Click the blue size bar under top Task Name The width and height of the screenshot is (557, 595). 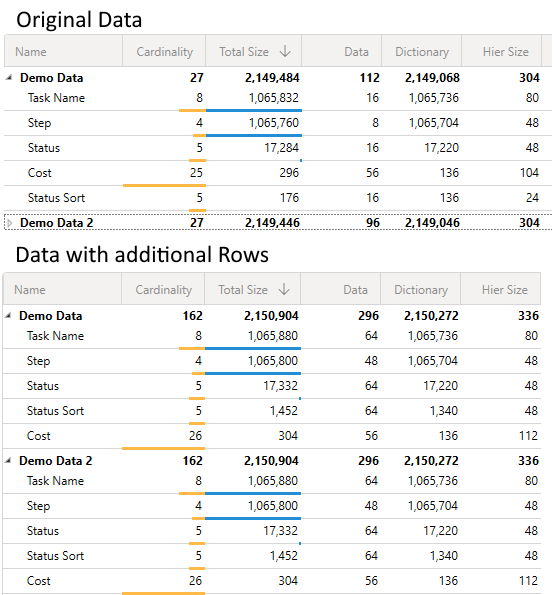click(x=254, y=110)
